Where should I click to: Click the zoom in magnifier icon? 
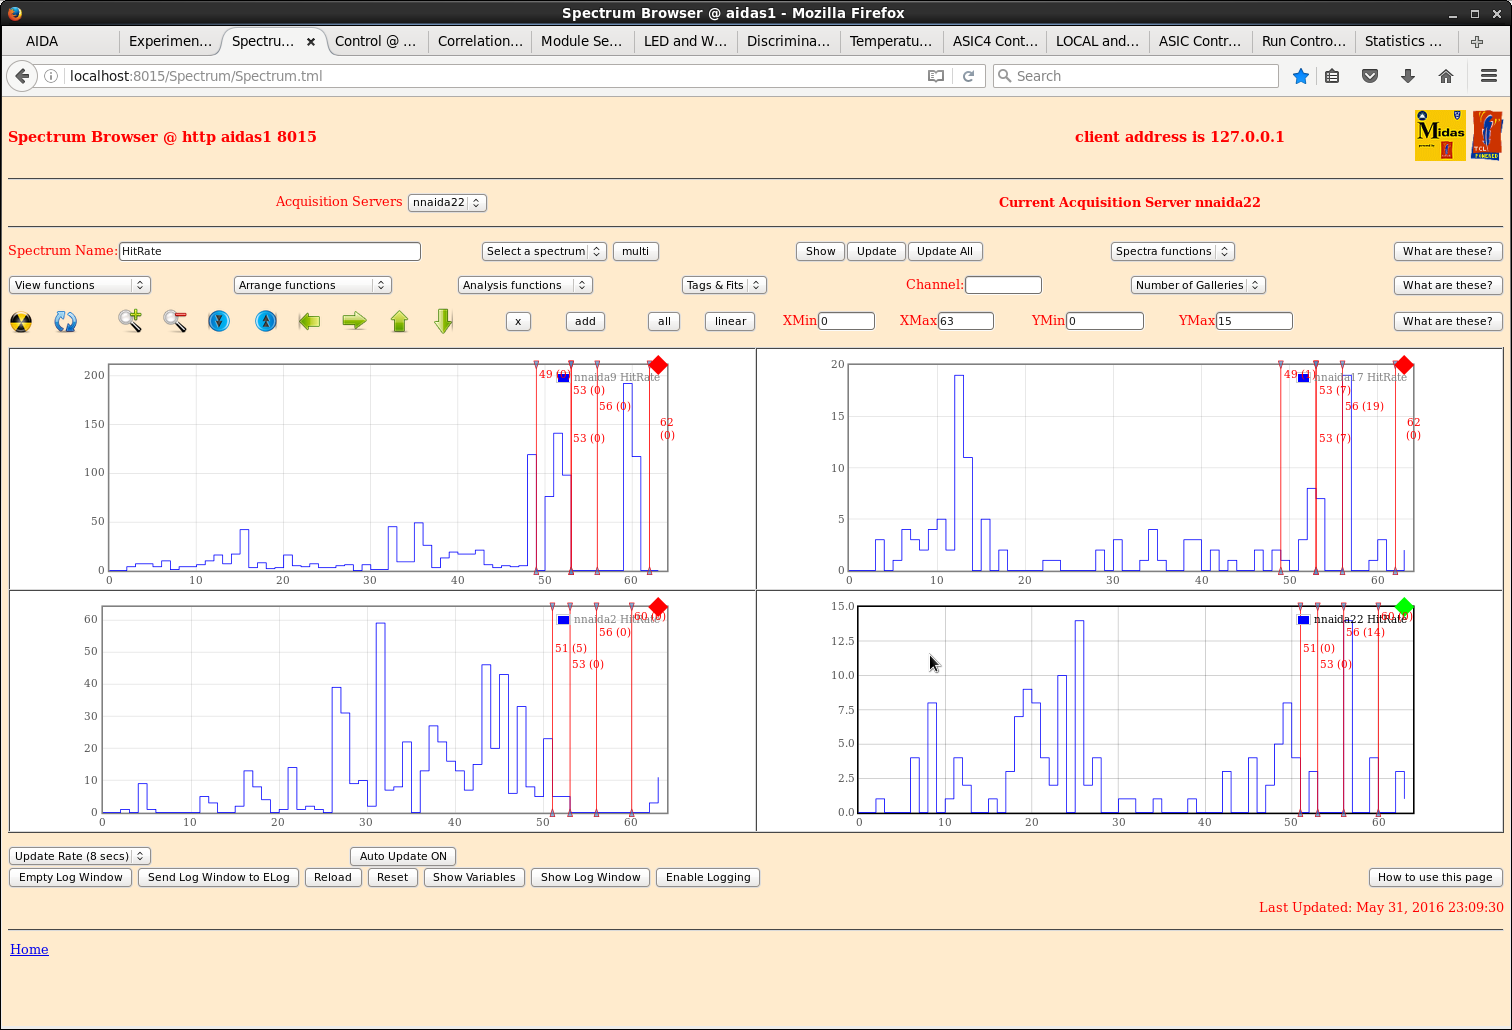tap(130, 321)
